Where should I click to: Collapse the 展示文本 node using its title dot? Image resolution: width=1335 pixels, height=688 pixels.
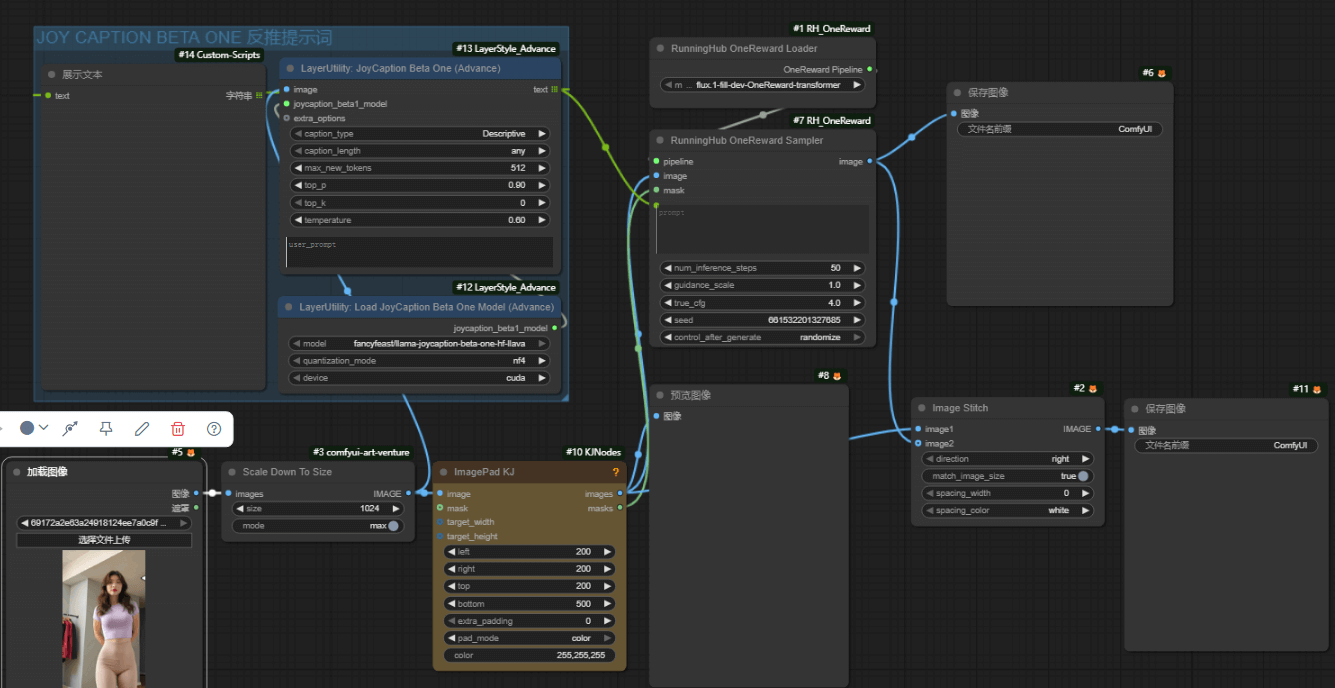(51, 74)
